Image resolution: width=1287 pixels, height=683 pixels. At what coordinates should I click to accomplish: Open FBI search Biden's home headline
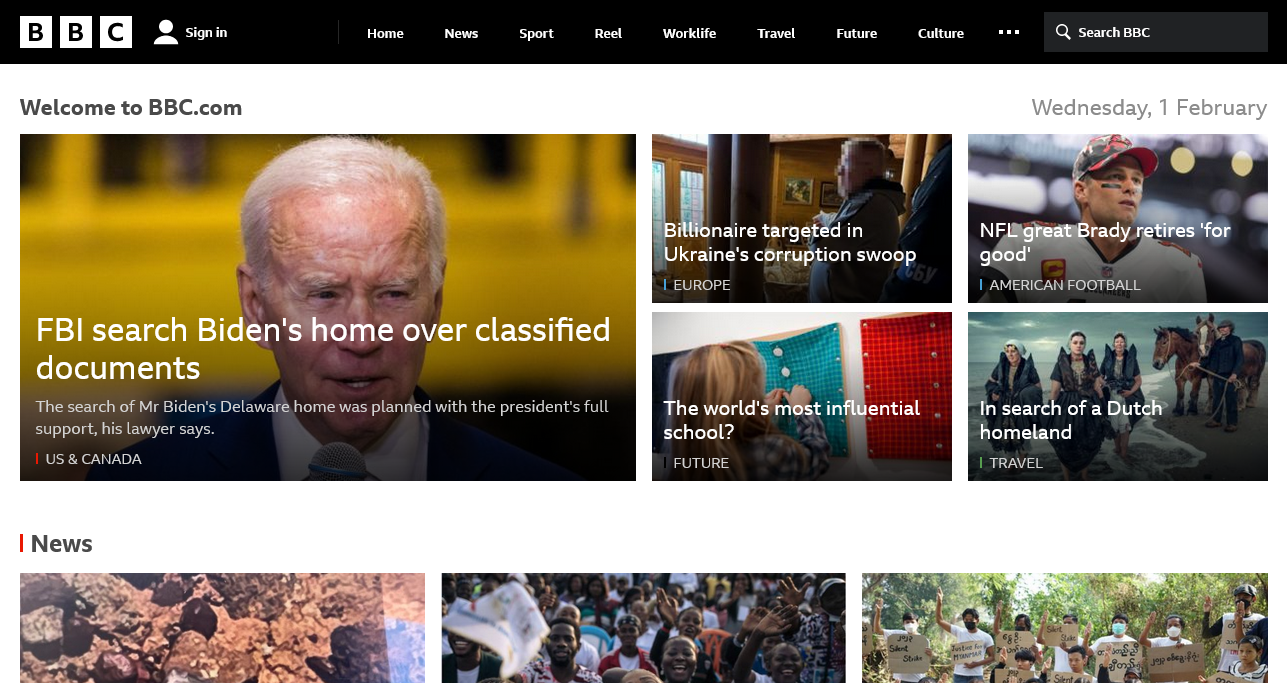pos(323,348)
